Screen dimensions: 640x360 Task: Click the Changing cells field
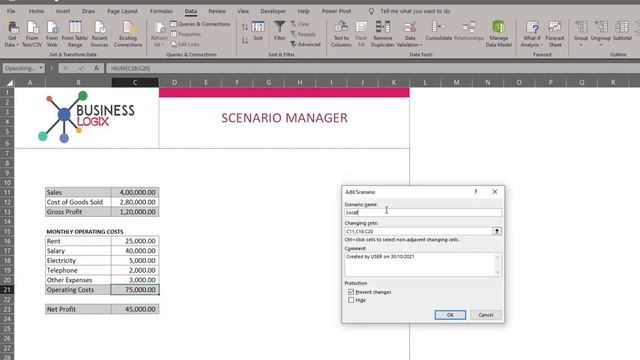(x=418, y=231)
